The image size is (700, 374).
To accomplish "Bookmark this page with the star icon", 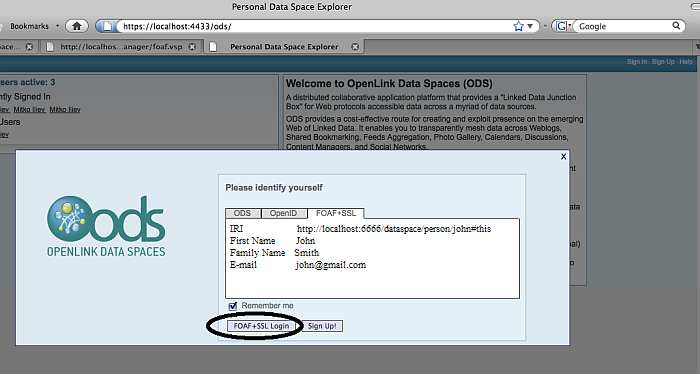I will [x=518, y=26].
